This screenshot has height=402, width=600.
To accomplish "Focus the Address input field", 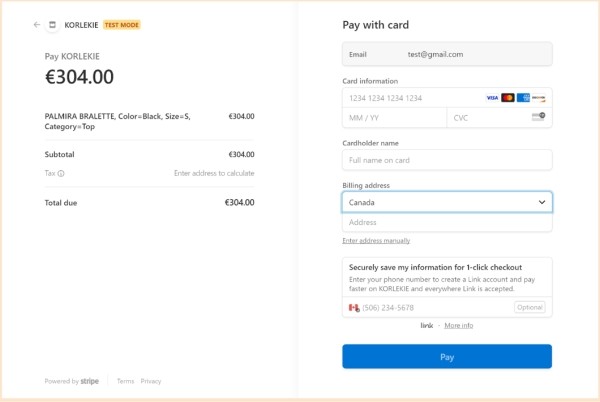I will 447,222.
